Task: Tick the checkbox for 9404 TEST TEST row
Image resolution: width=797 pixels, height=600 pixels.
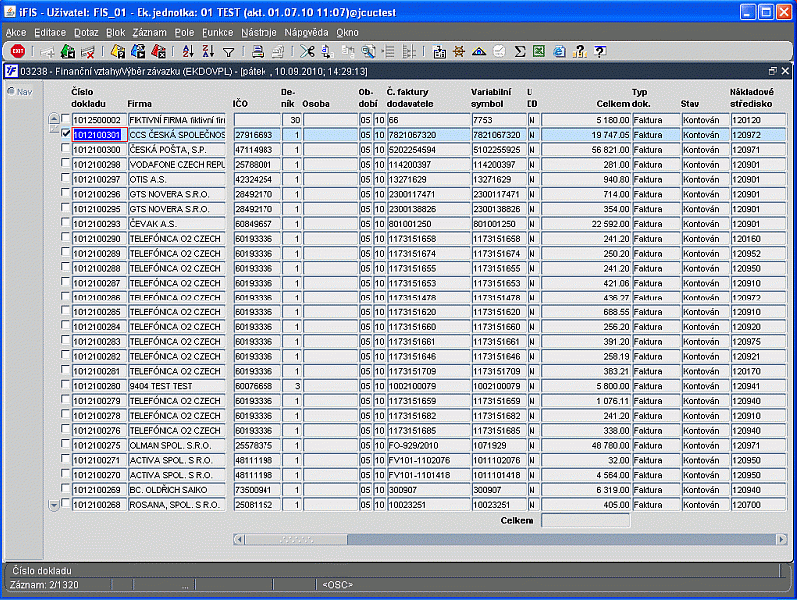Action: [65, 384]
